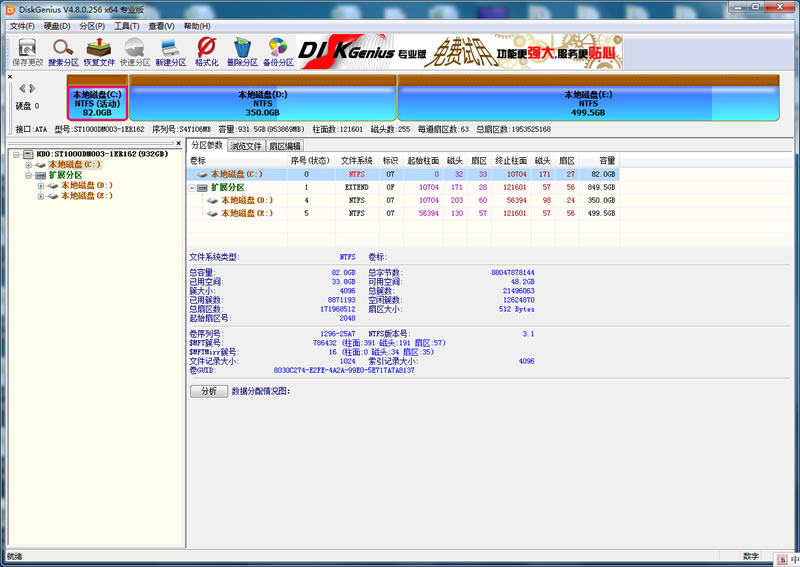
Task: Click the Format (格式化) toolbar icon
Action: 207,52
